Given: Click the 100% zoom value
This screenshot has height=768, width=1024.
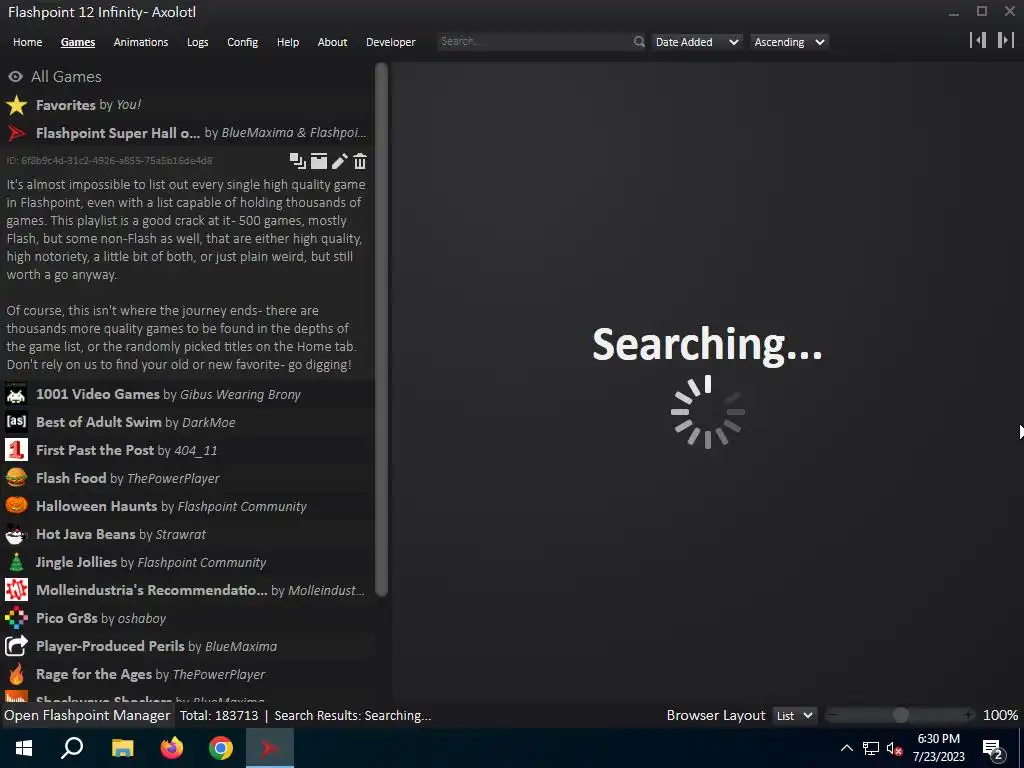Looking at the screenshot, I should coord(1000,716).
